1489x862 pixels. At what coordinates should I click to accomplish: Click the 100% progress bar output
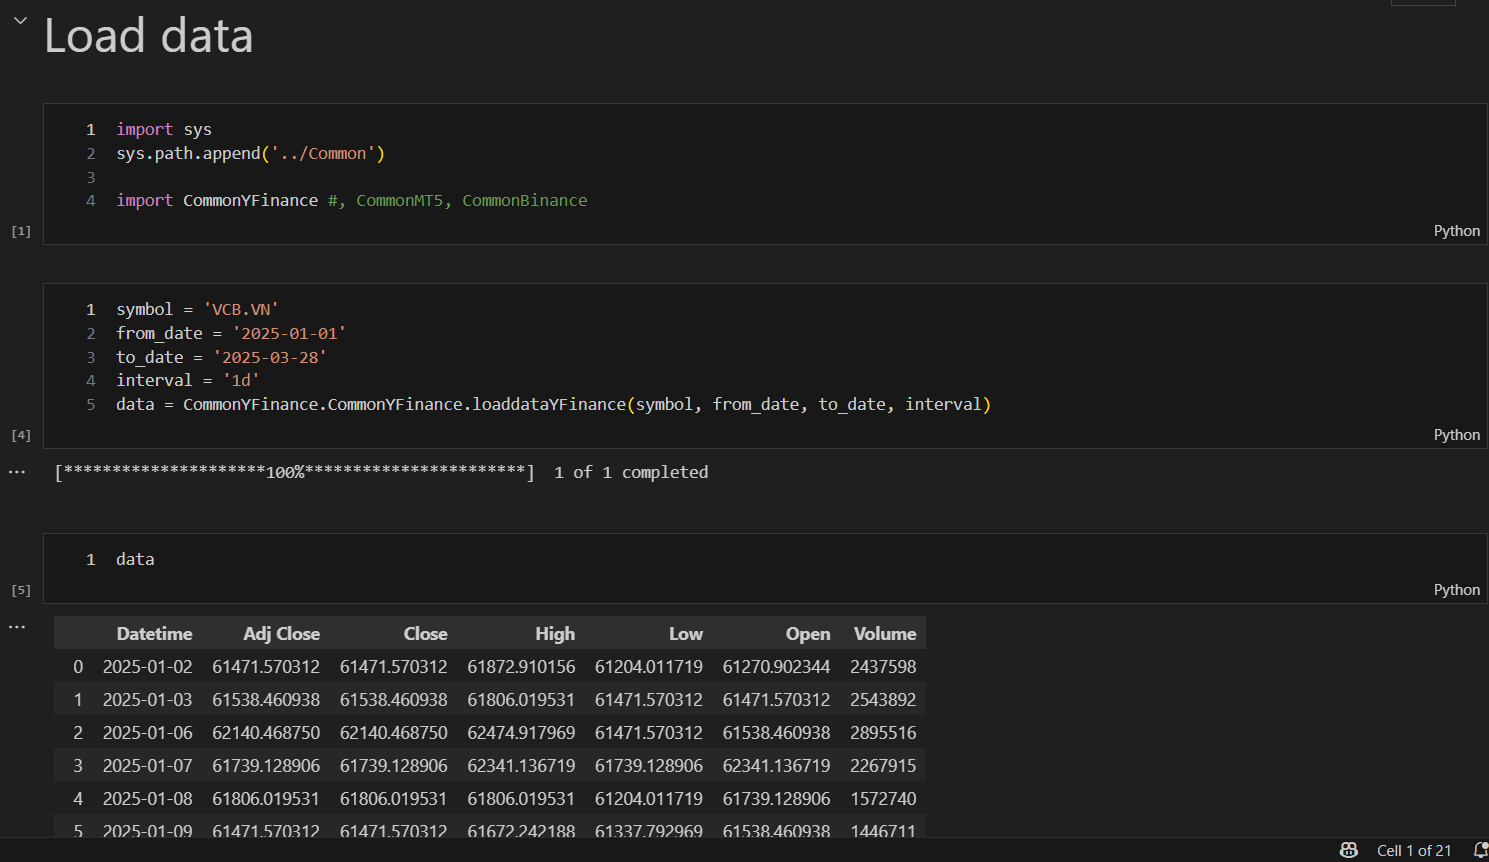click(295, 472)
